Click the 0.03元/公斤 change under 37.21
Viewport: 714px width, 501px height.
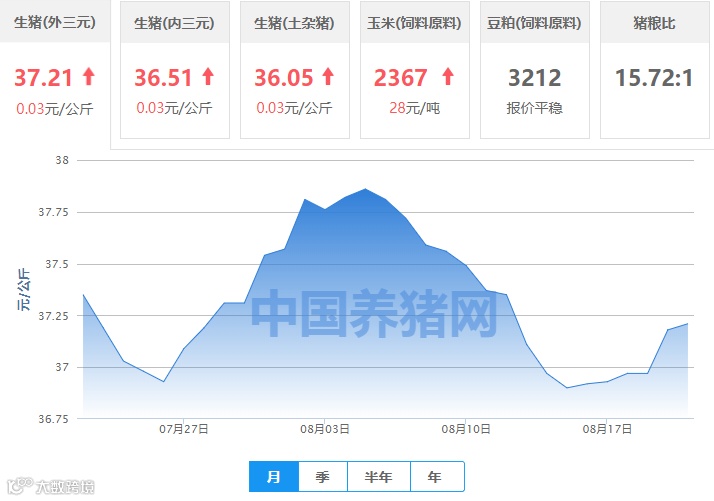[x=55, y=109]
